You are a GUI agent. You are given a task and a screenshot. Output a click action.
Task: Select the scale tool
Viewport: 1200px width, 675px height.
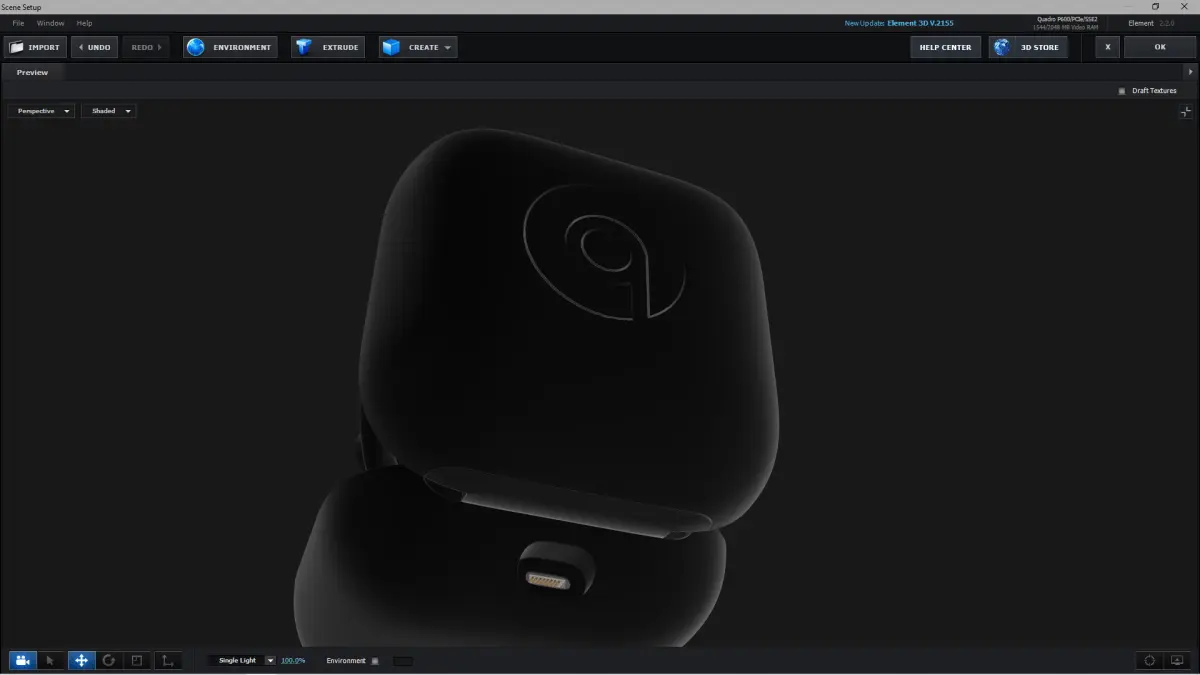click(x=137, y=660)
